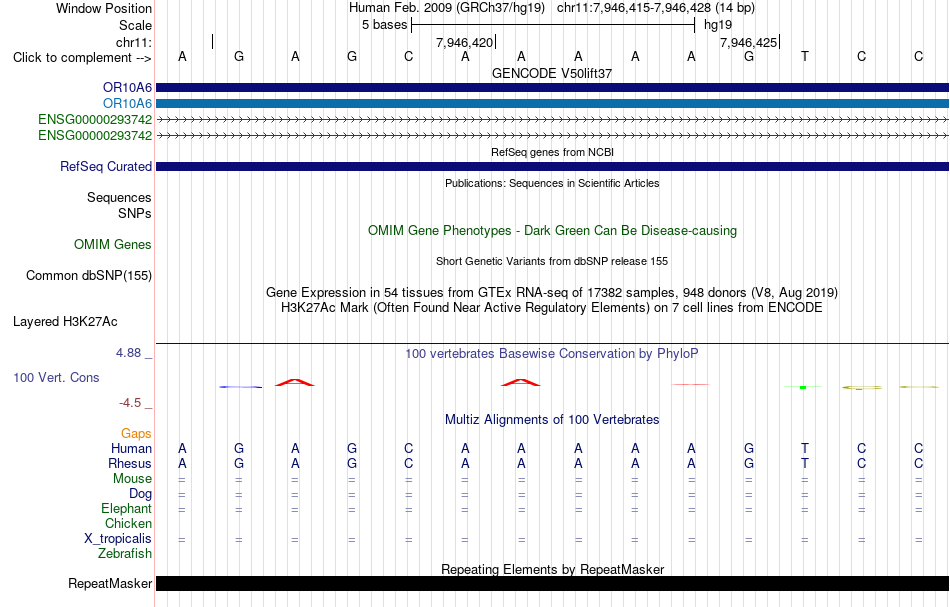
Task: Click the Elephant species row label
Action: click(x=127, y=509)
